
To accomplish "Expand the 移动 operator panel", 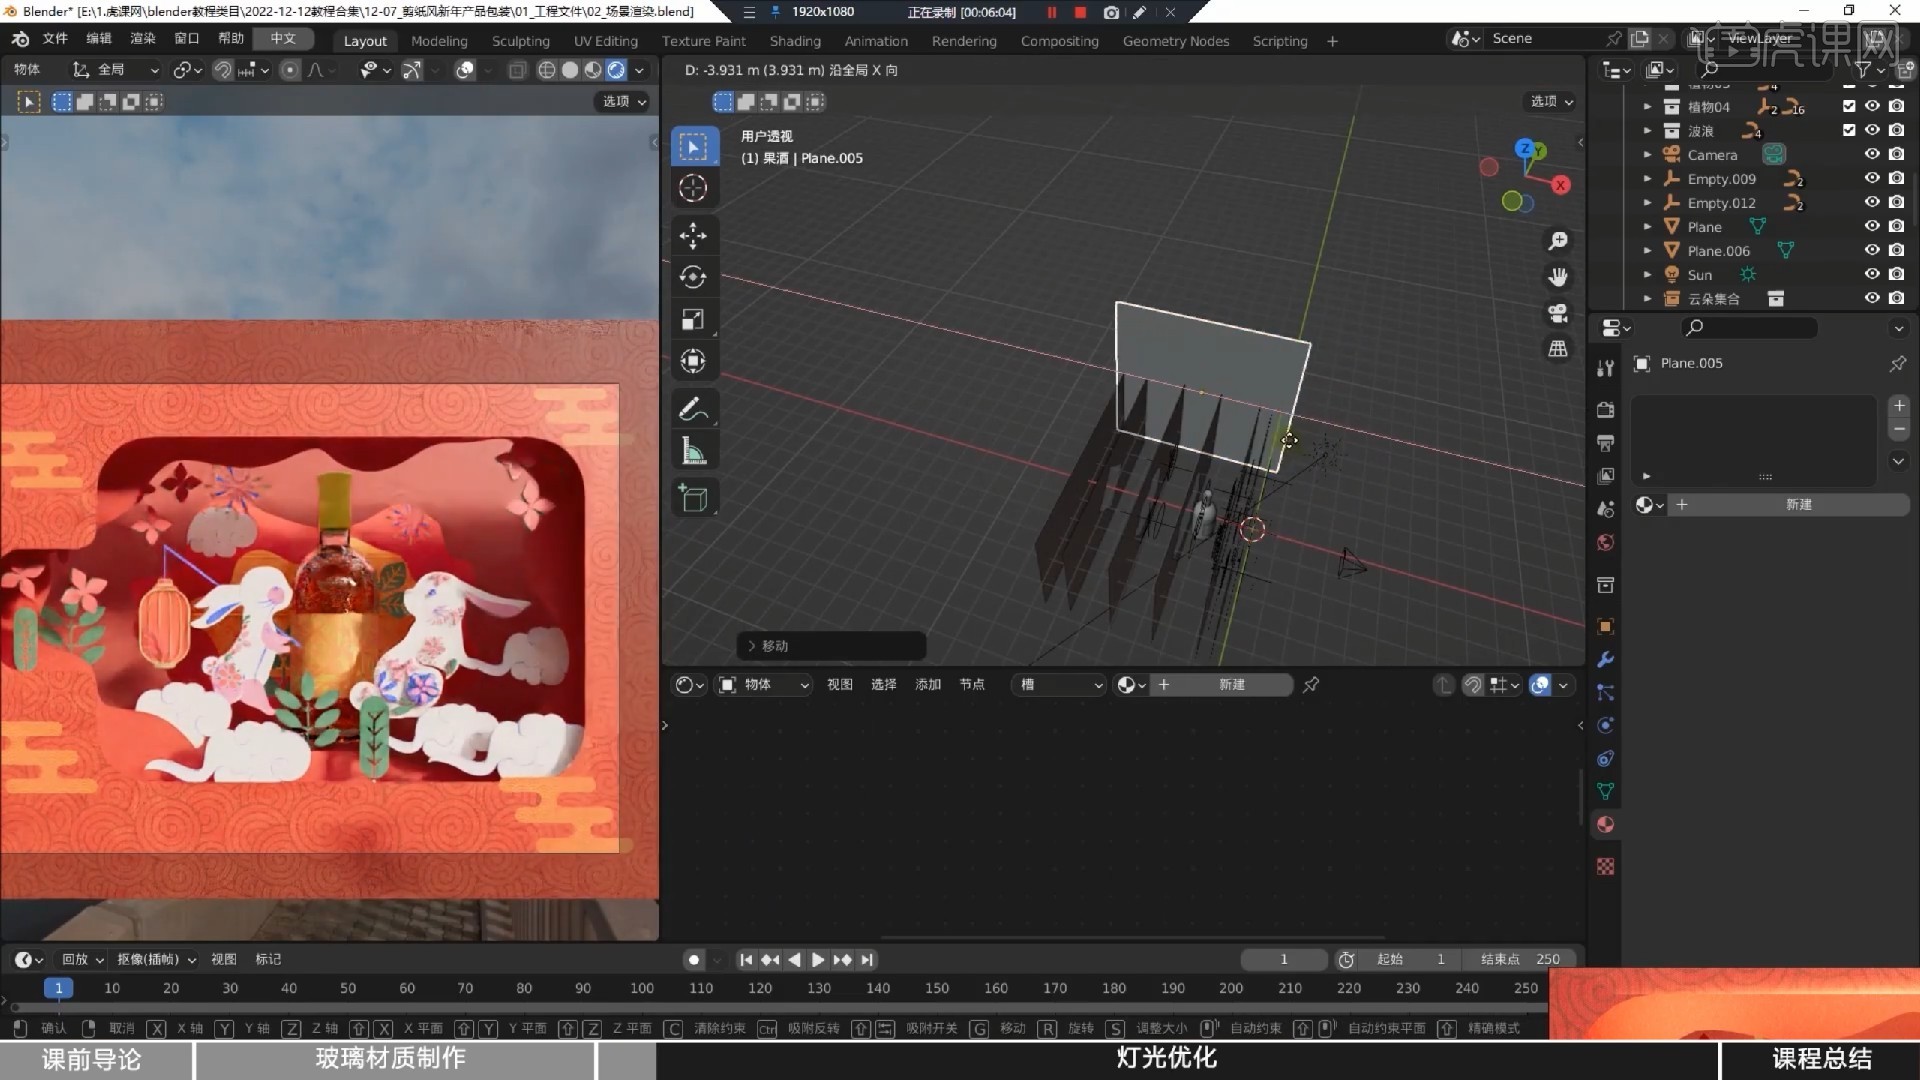I will point(831,646).
